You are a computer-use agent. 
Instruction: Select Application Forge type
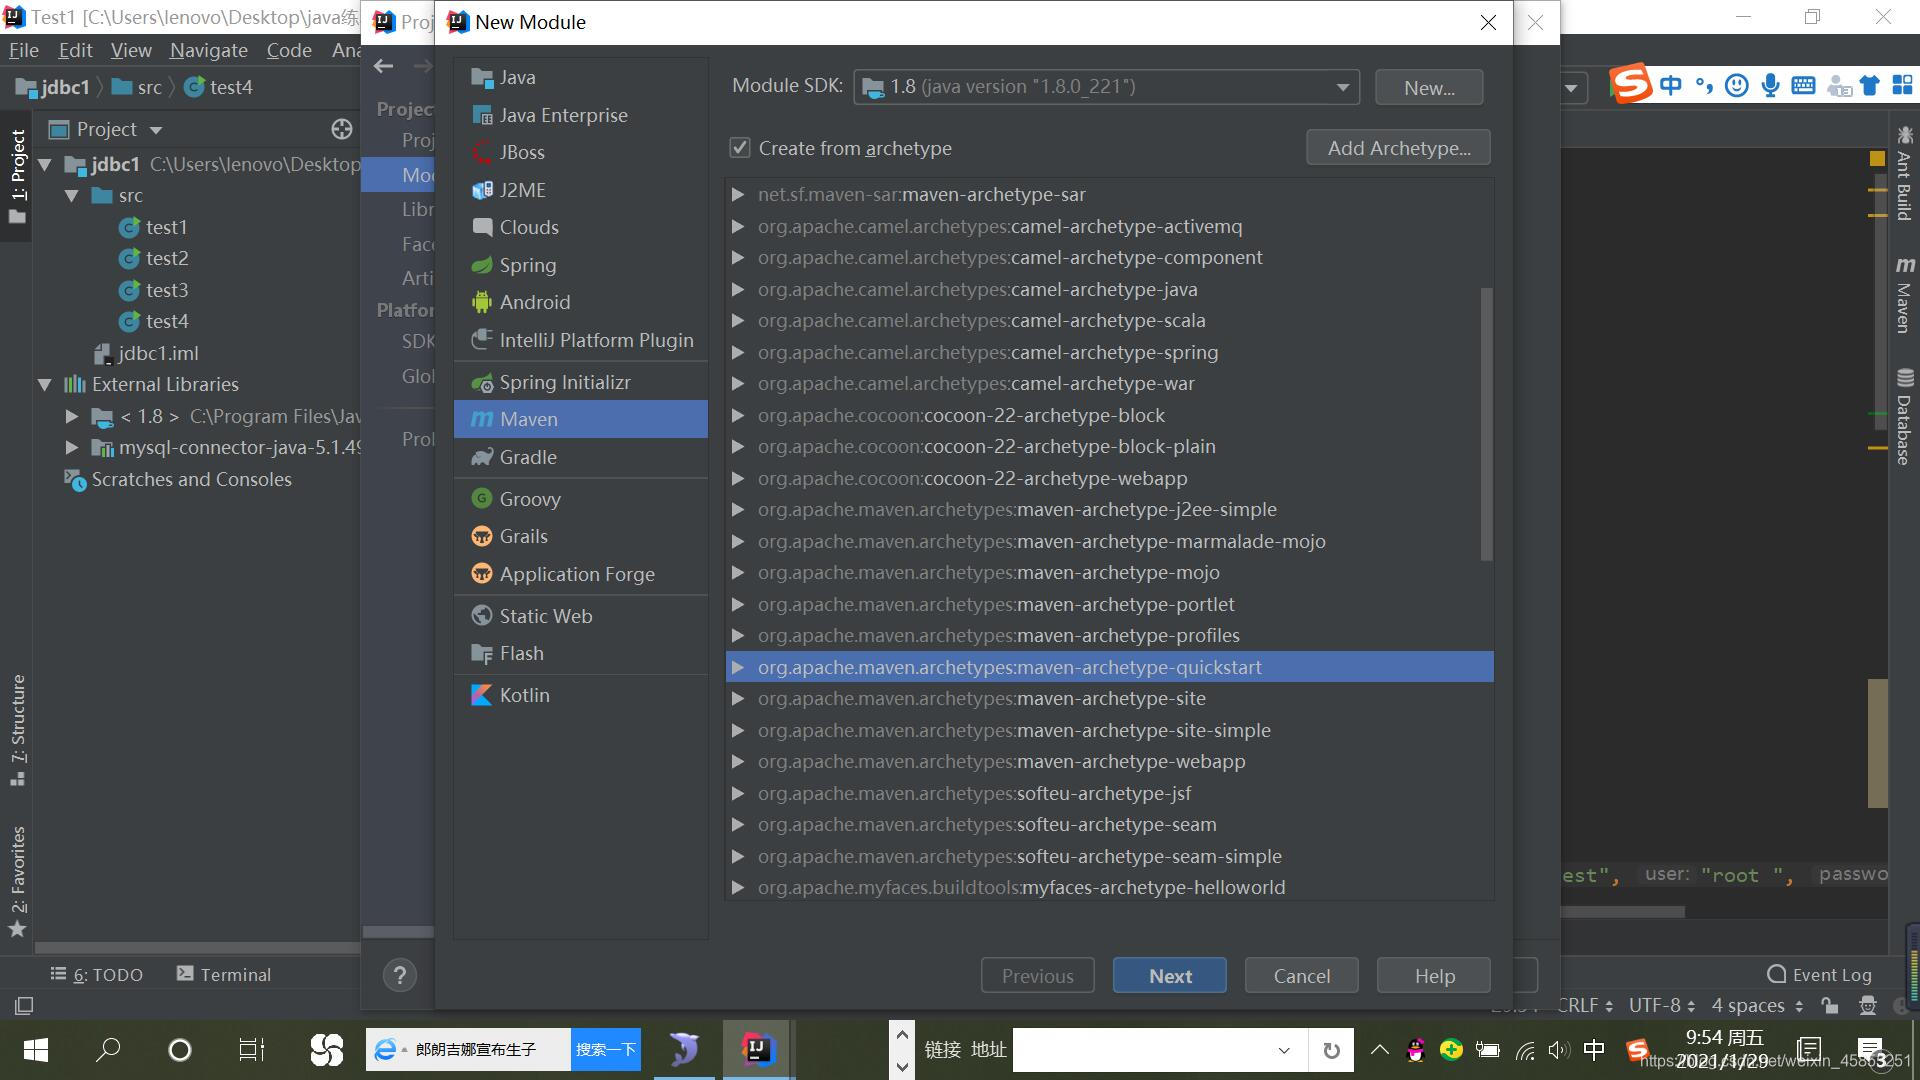580,574
